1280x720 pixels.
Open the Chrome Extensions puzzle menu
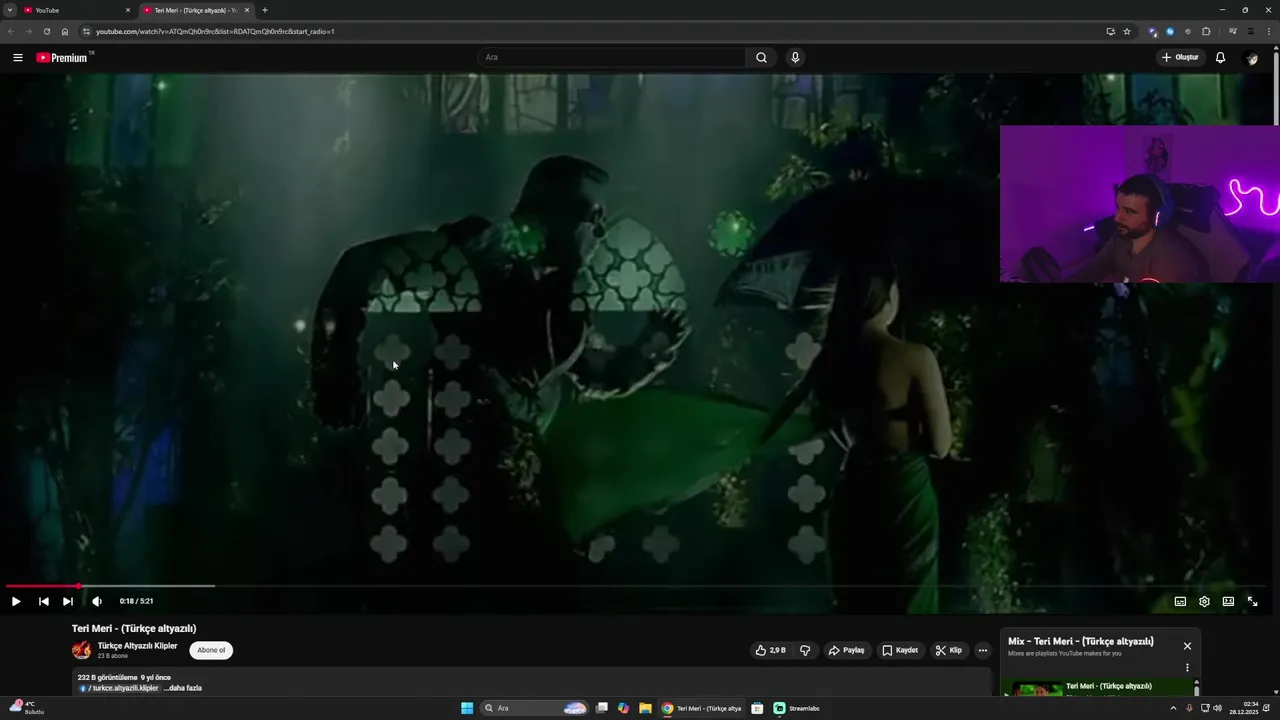1206,31
